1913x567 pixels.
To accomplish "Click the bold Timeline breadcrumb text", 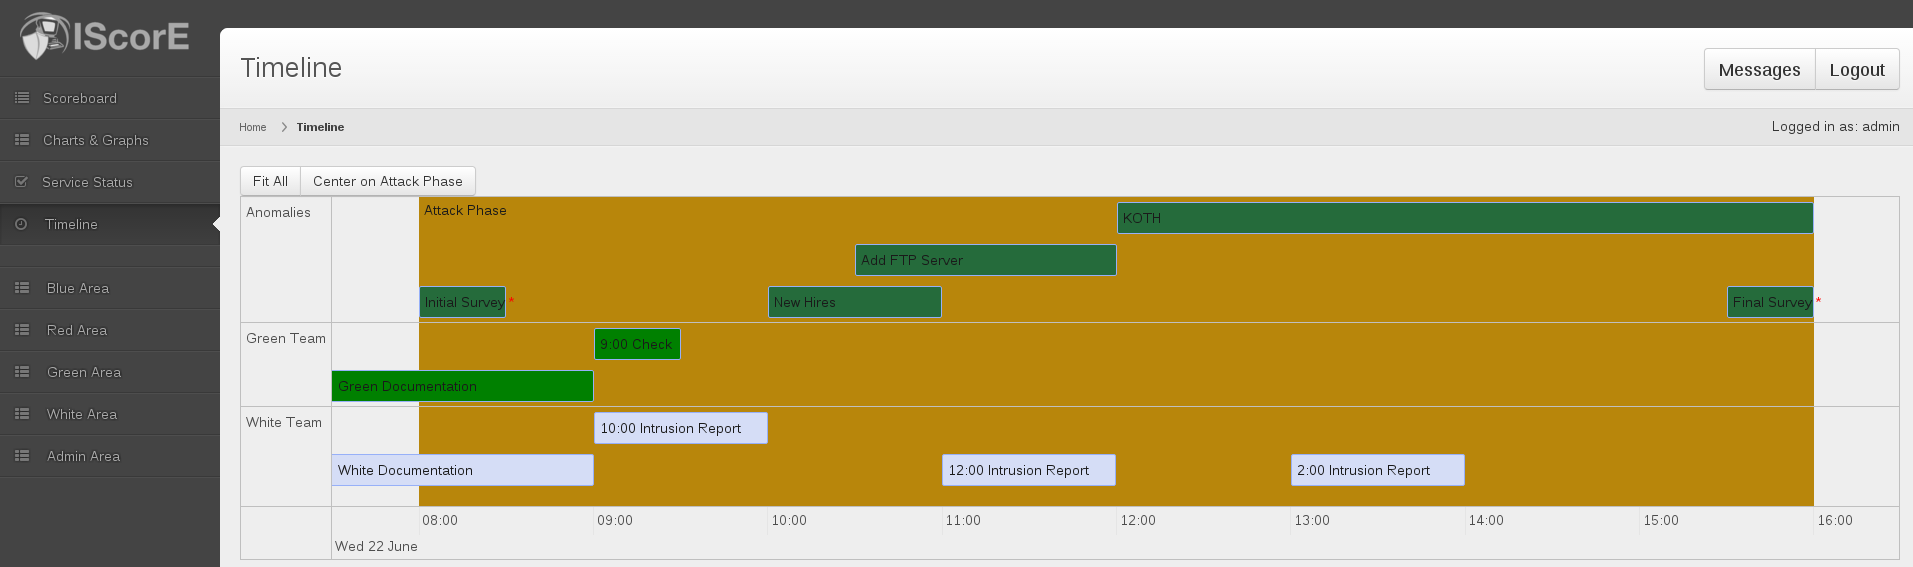I will (x=320, y=127).
